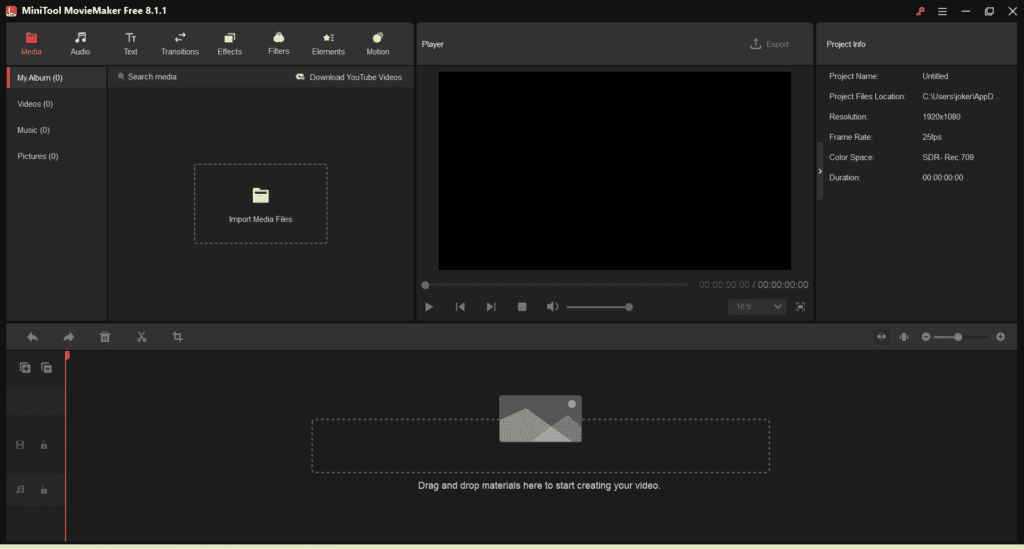Click the add track icon in timeline
The width and height of the screenshot is (1024, 549).
(x=26, y=368)
